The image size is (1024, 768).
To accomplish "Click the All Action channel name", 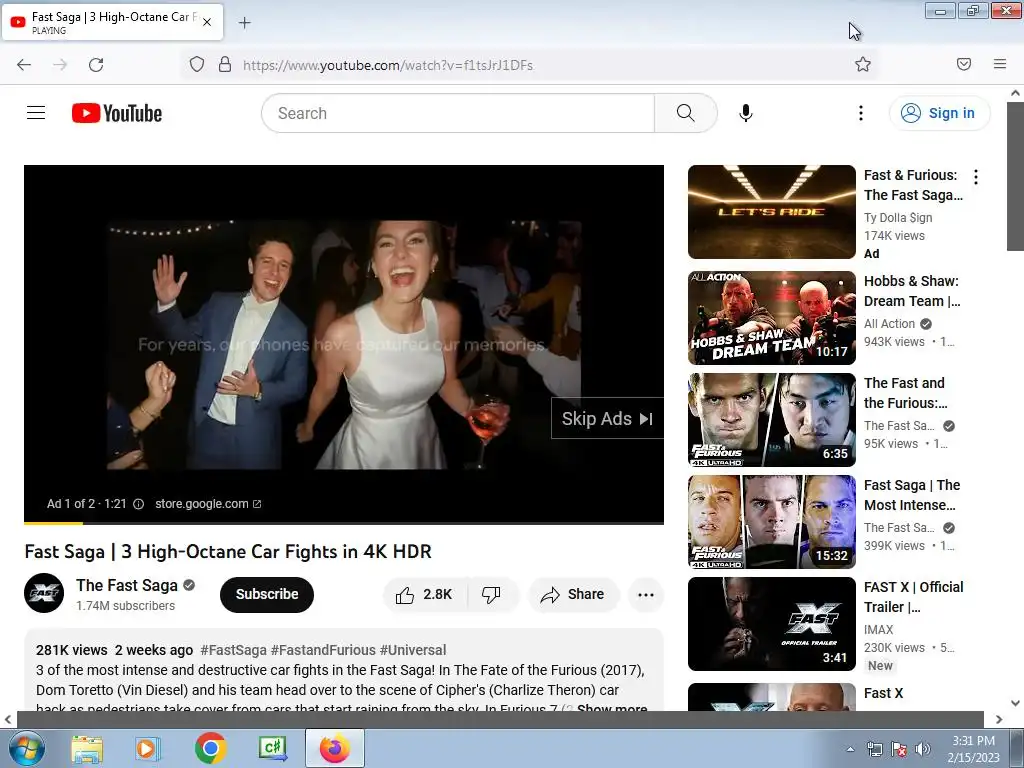I will [x=889, y=323].
